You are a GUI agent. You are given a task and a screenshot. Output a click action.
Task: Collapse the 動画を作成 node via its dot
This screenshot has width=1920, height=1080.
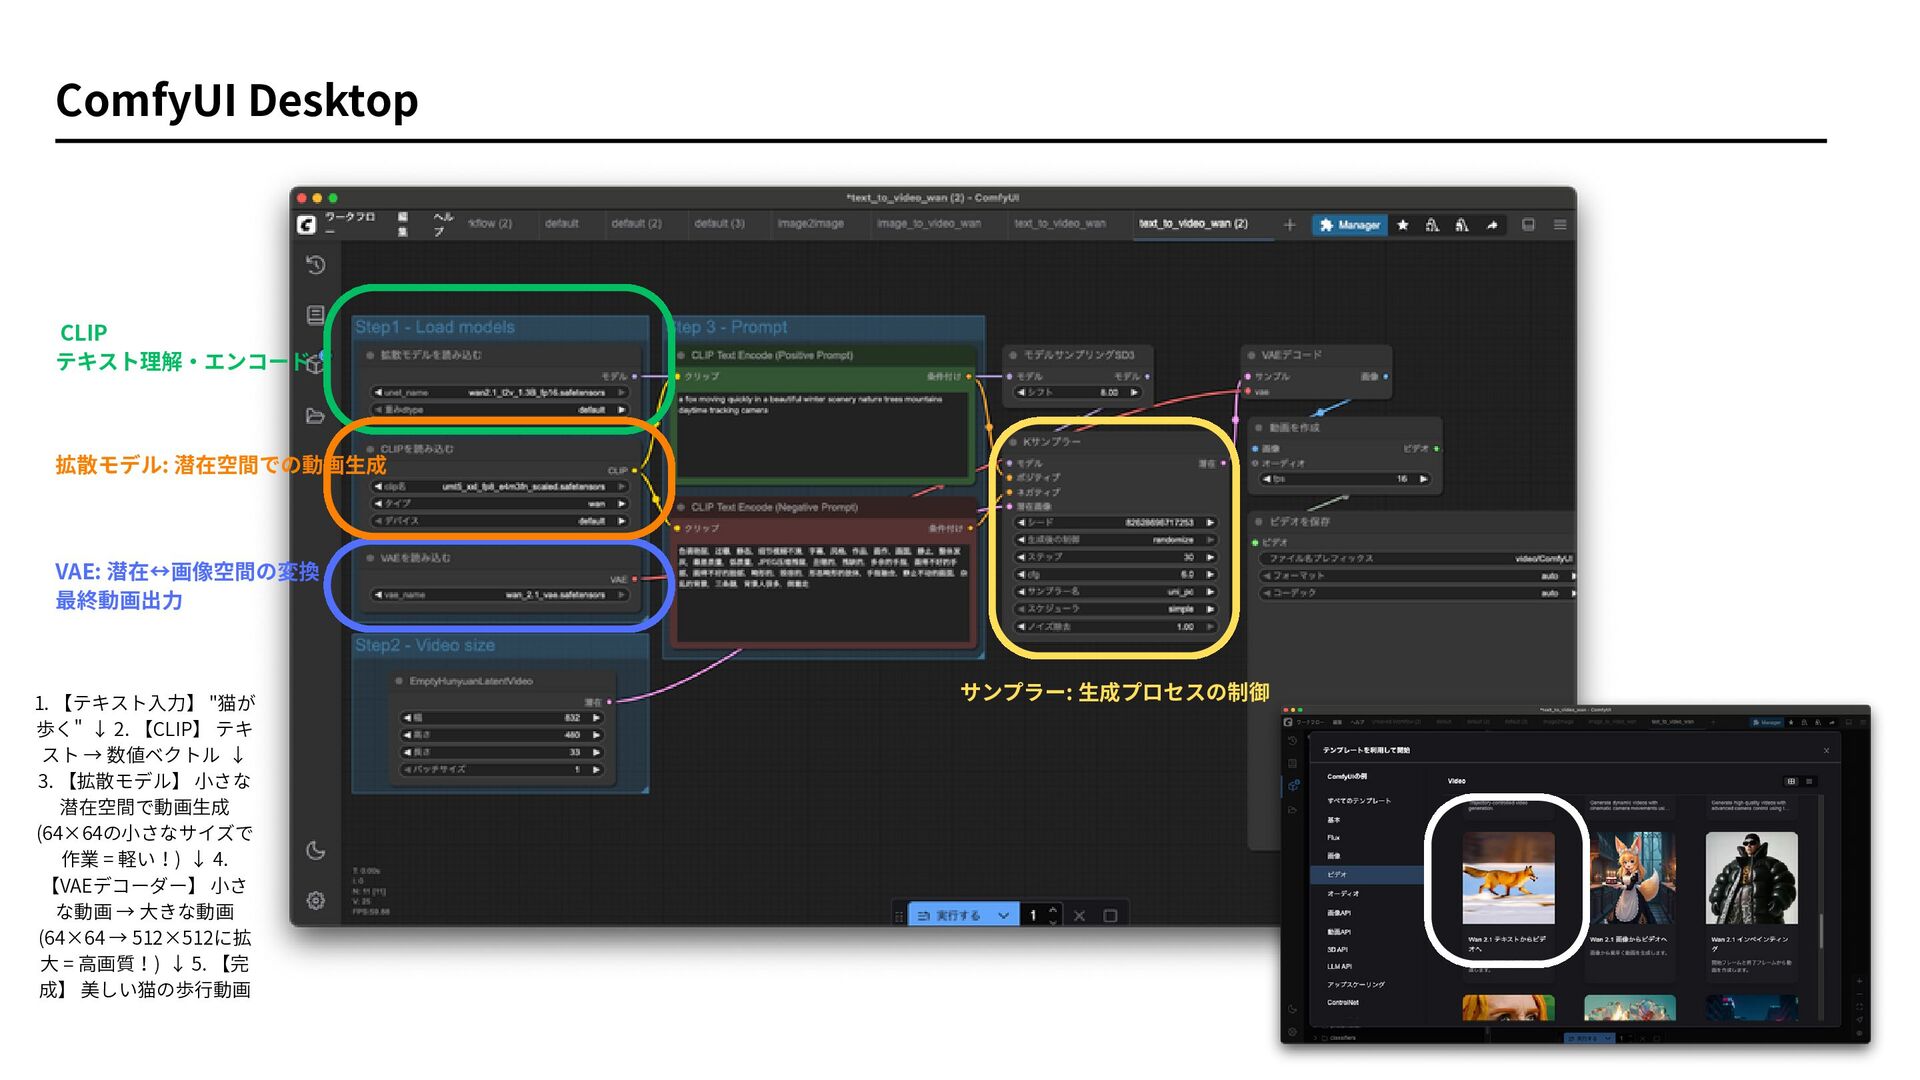1259,428
